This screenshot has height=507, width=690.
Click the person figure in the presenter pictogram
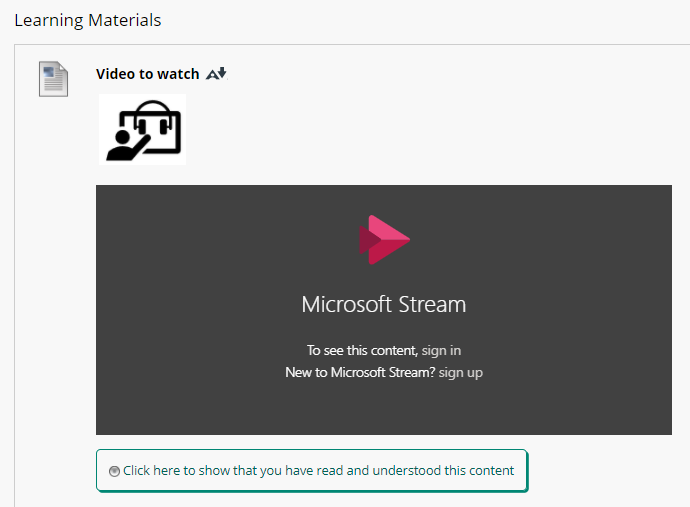tap(125, 145)
